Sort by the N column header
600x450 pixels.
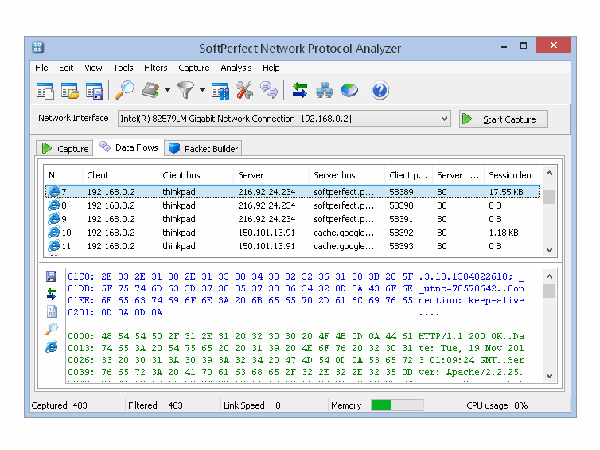[63, 175]
